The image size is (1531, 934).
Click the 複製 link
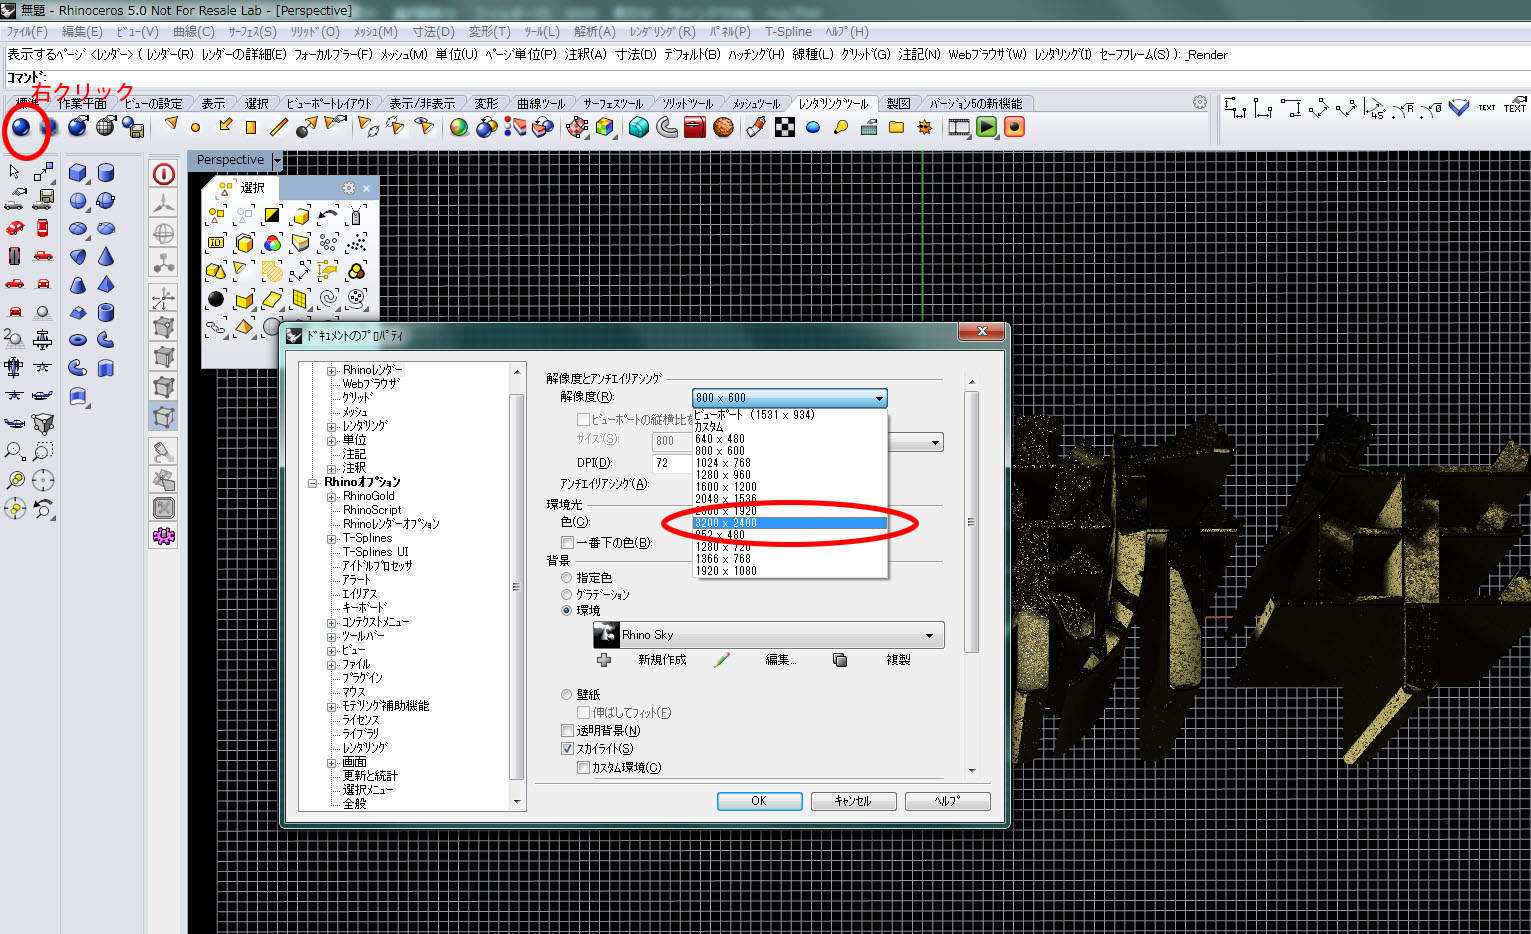tap(898, 660)
